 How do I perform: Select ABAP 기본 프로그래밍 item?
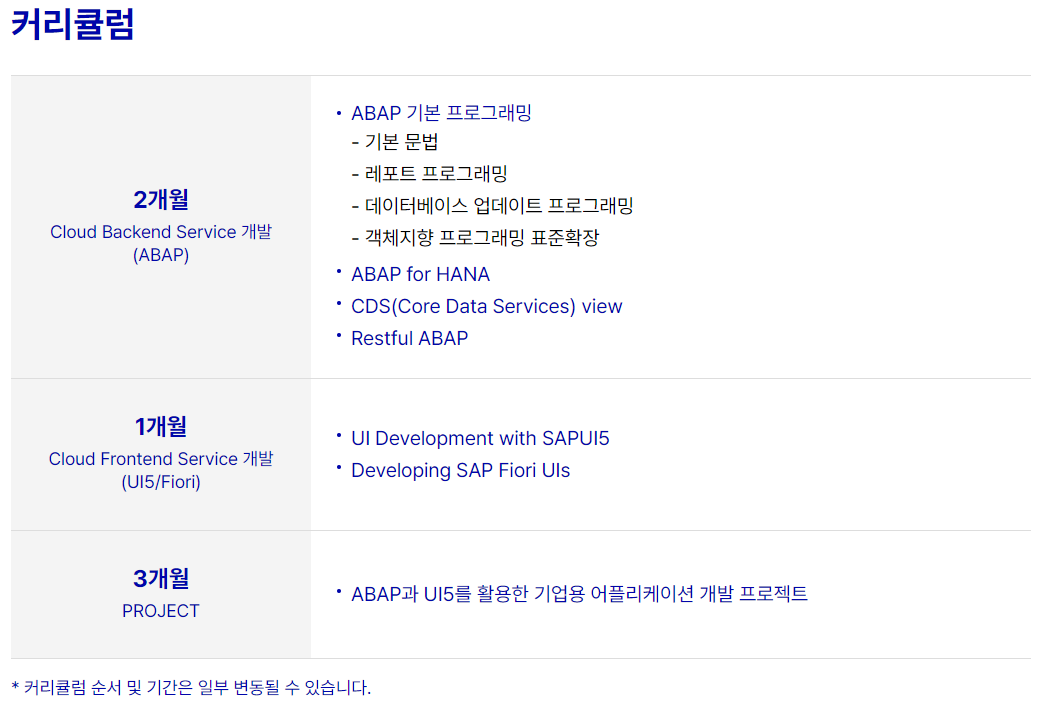[441, 113]
